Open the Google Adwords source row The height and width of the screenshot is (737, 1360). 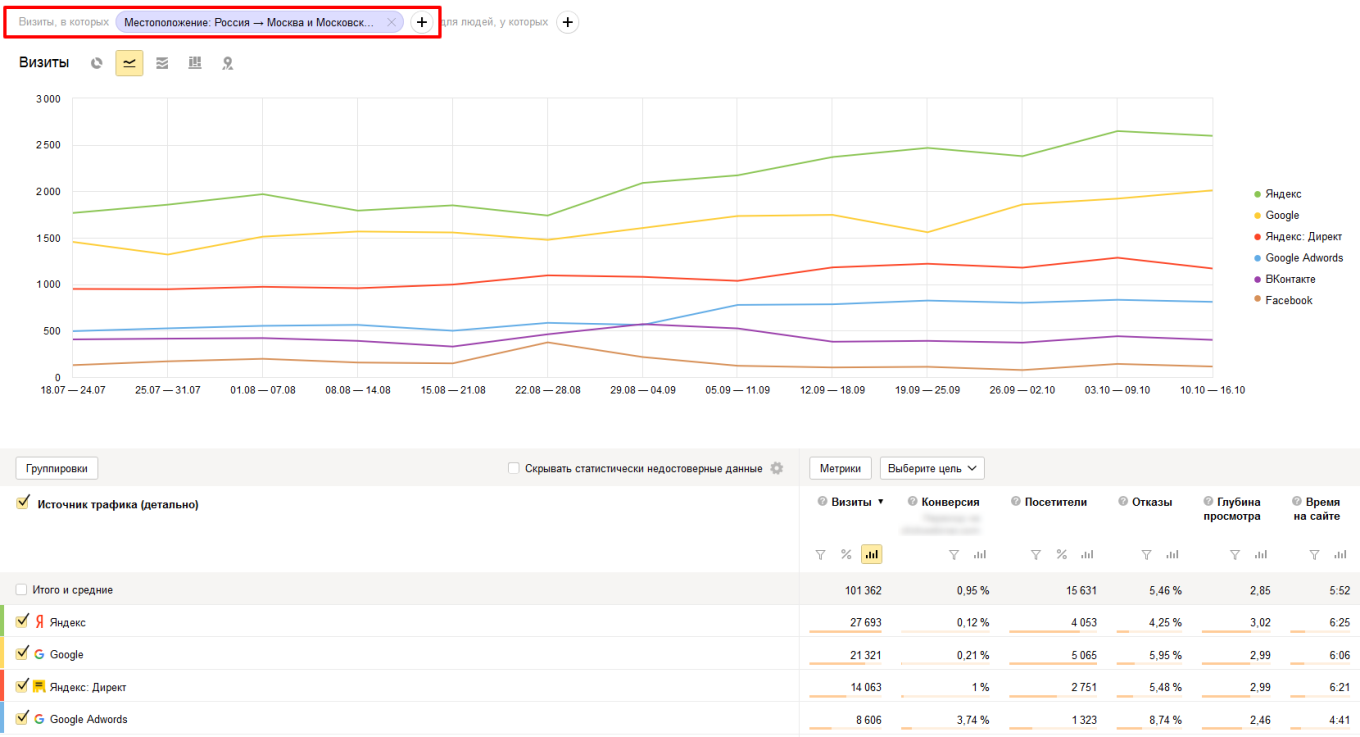click(89, 719)
